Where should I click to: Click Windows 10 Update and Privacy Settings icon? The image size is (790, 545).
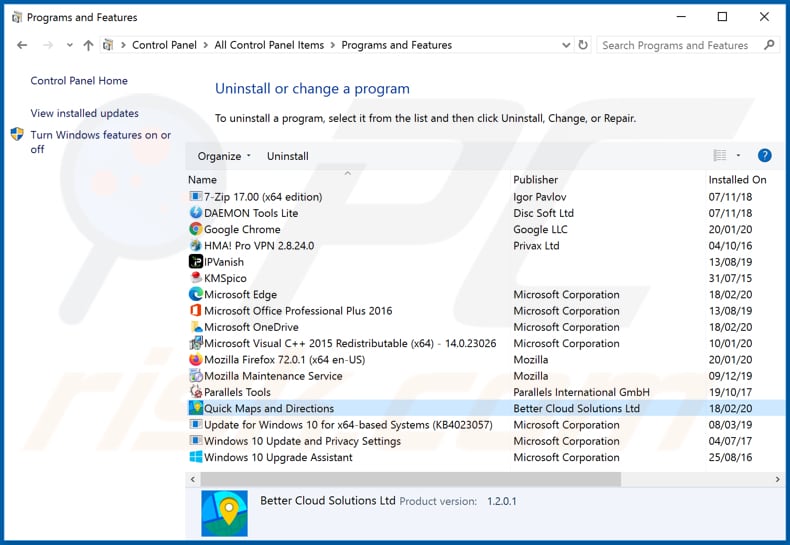point(195,440)
